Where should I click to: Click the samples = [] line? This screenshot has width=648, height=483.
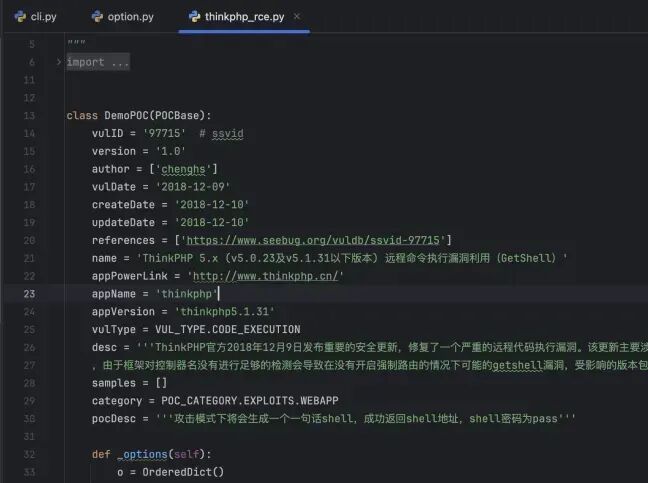(129, 383)
